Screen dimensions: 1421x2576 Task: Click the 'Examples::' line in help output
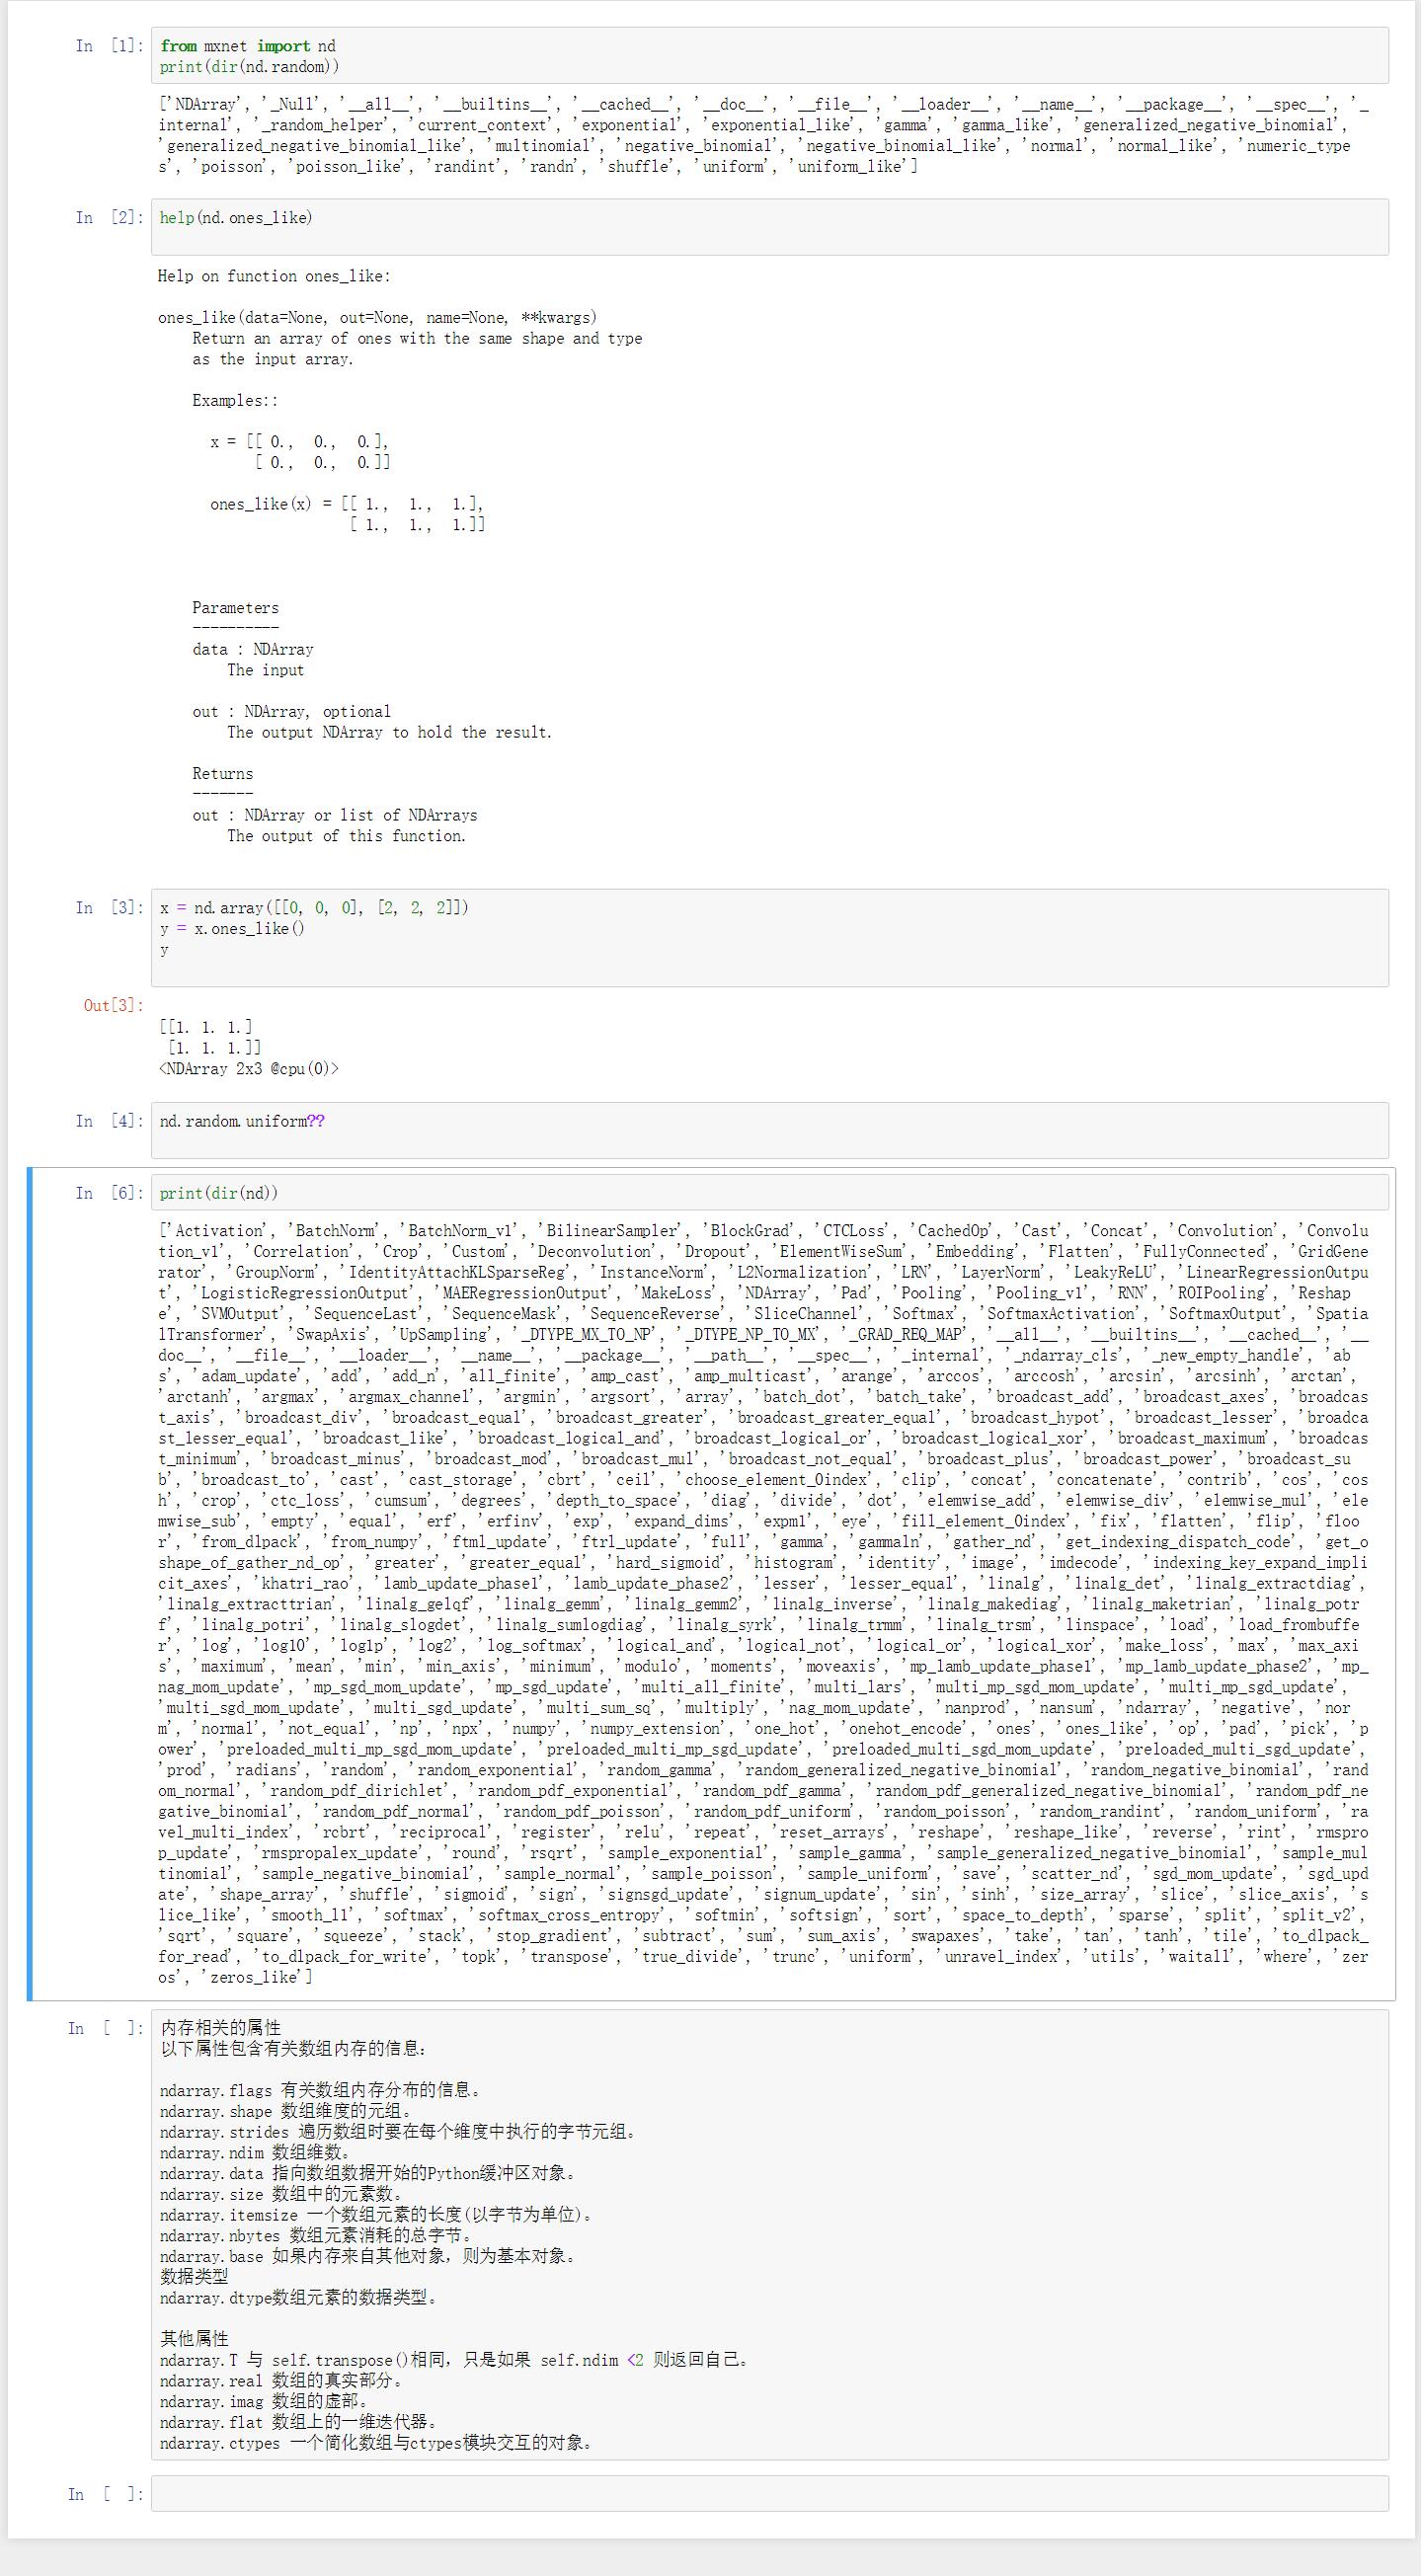tap(235, 400)
